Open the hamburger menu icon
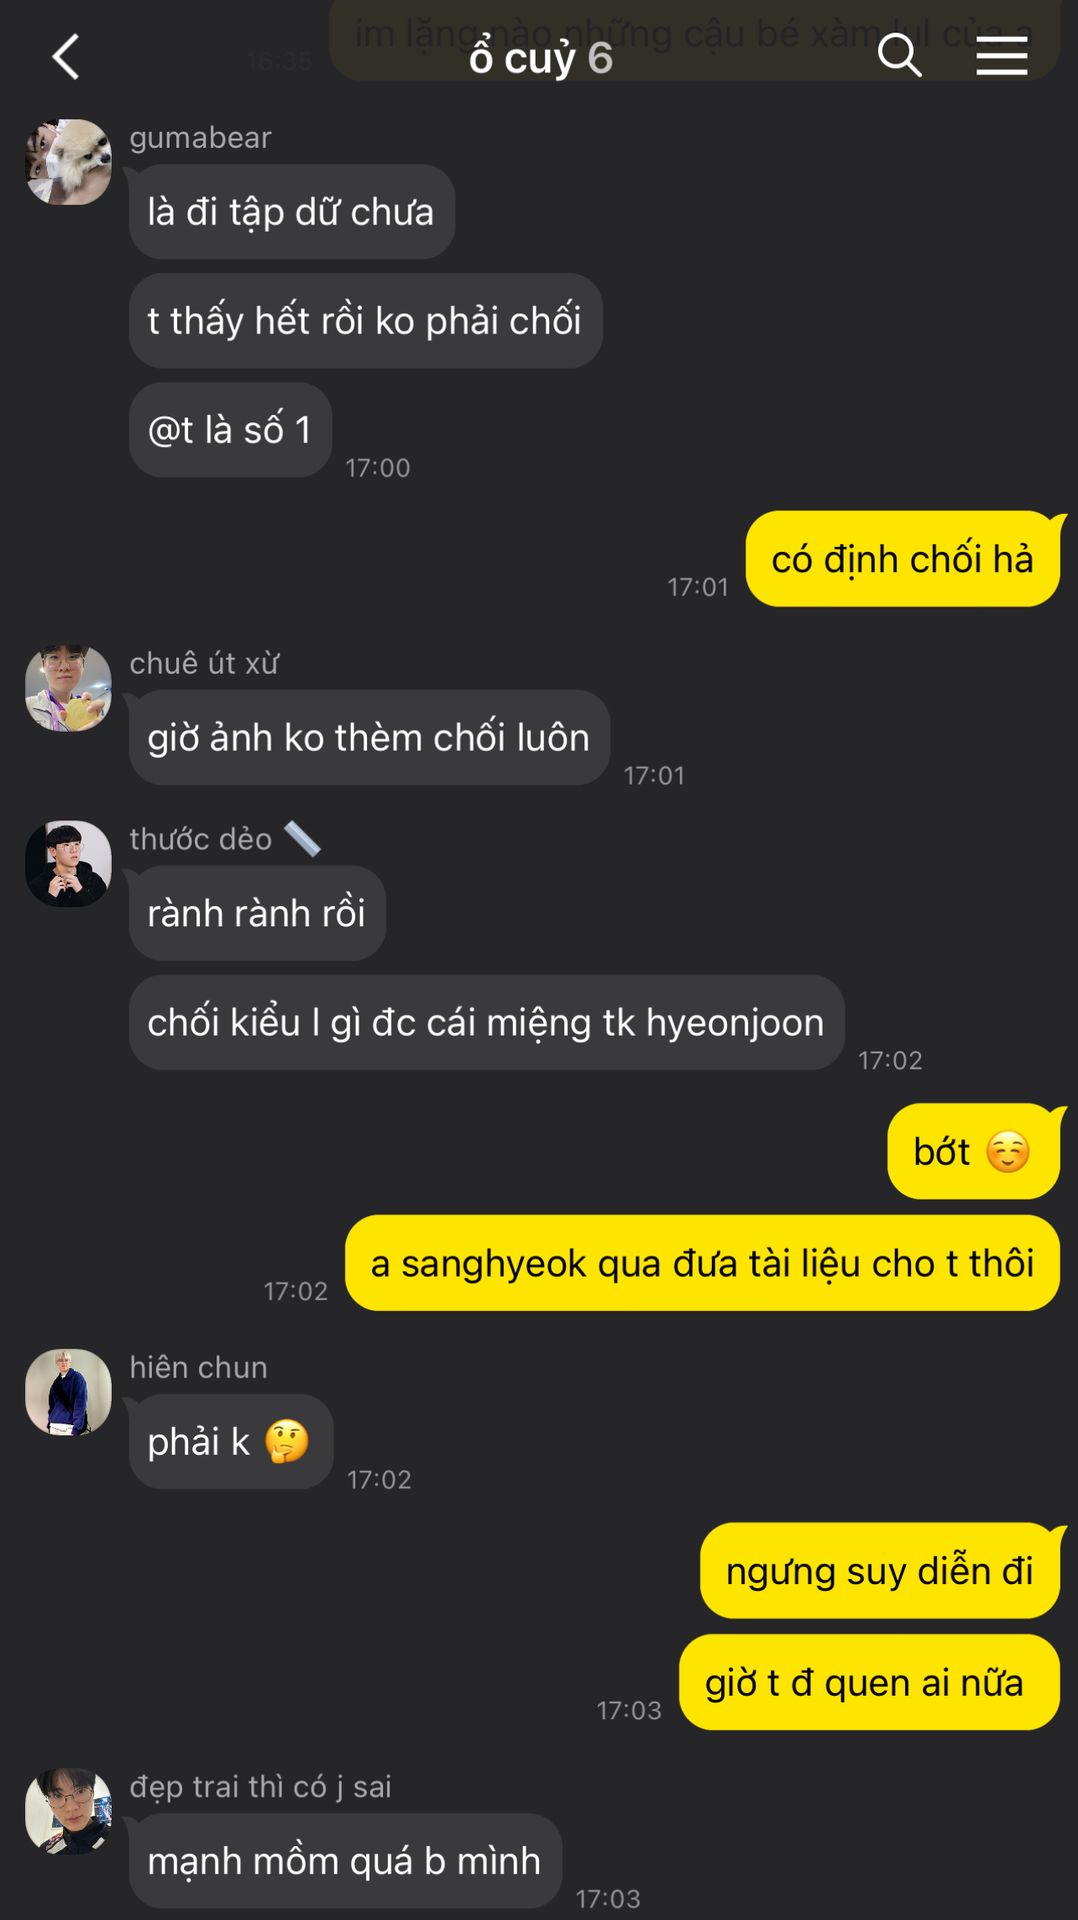 pos(1002,55)
